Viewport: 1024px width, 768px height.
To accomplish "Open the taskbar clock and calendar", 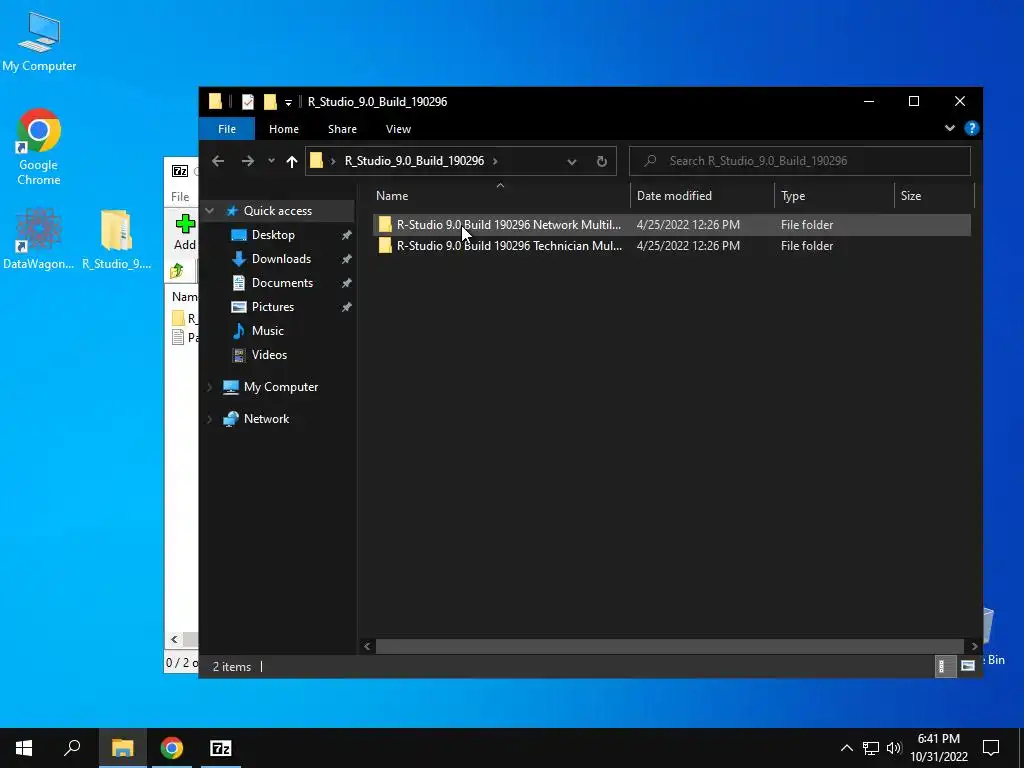I will click(x=938, y=748).
